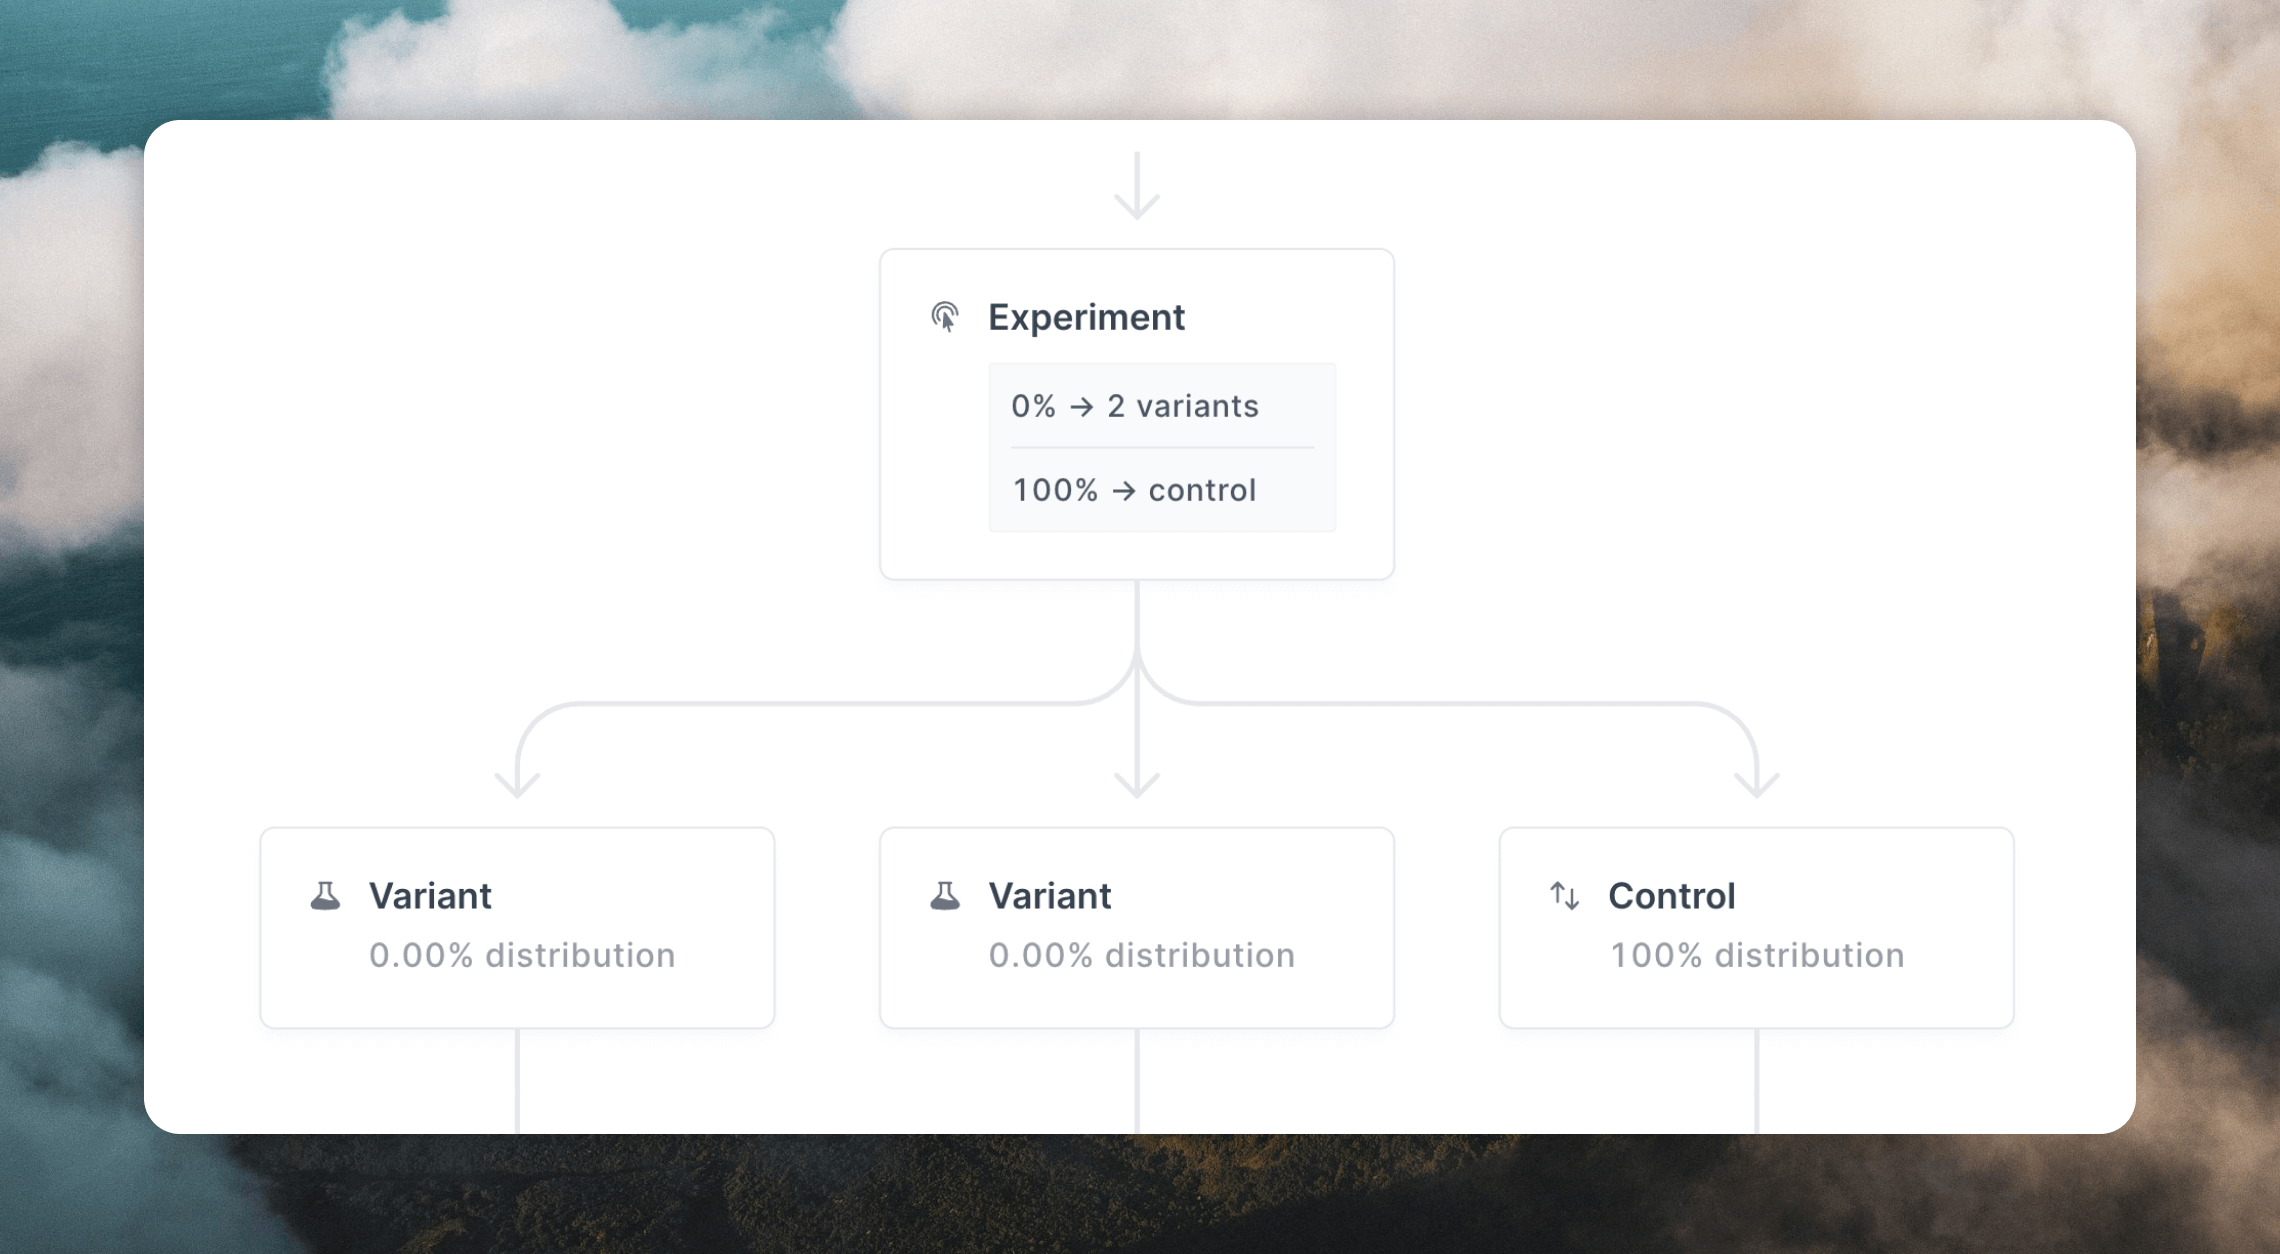
Task: Click the first Variant flask icon
Action: click(325, 896)
